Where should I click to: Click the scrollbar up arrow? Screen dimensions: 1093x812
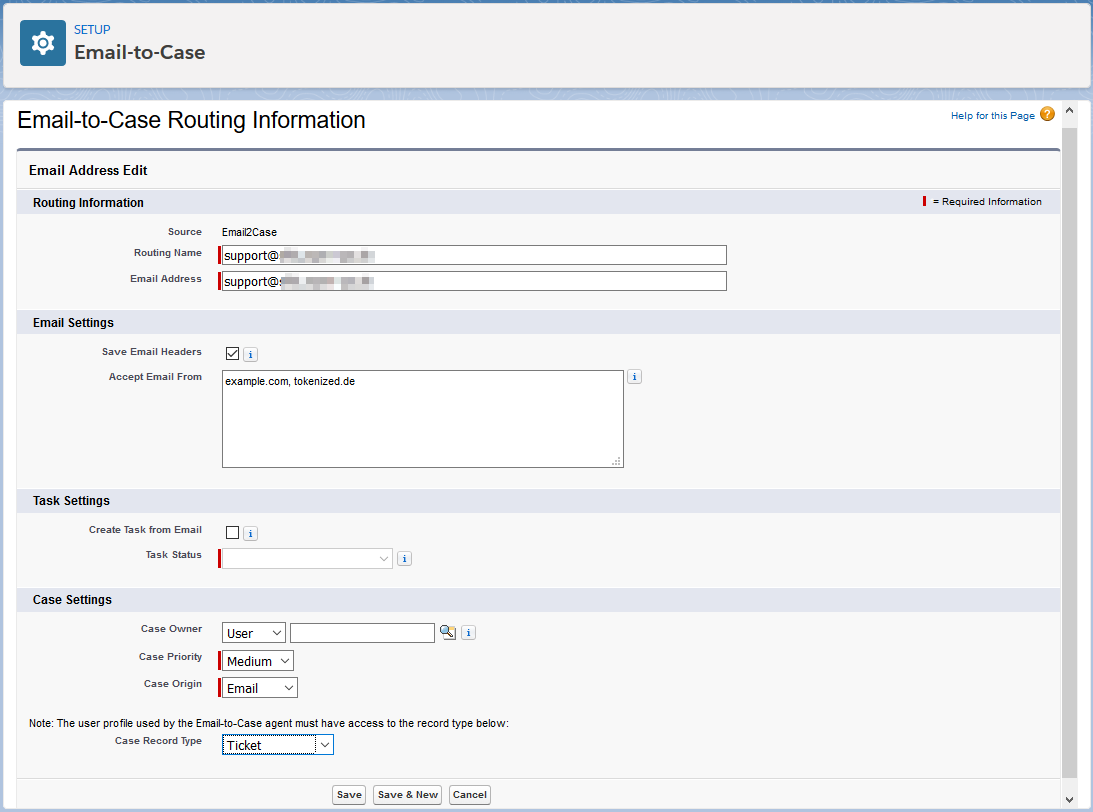[x=1069, y=110]
